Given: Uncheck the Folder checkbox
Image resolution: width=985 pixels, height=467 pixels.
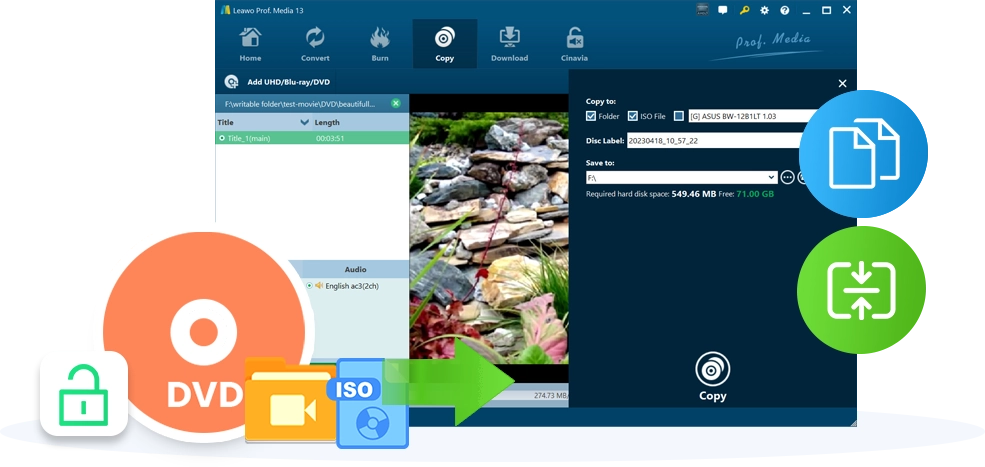Looking at the screenshot, I should 591,116.
